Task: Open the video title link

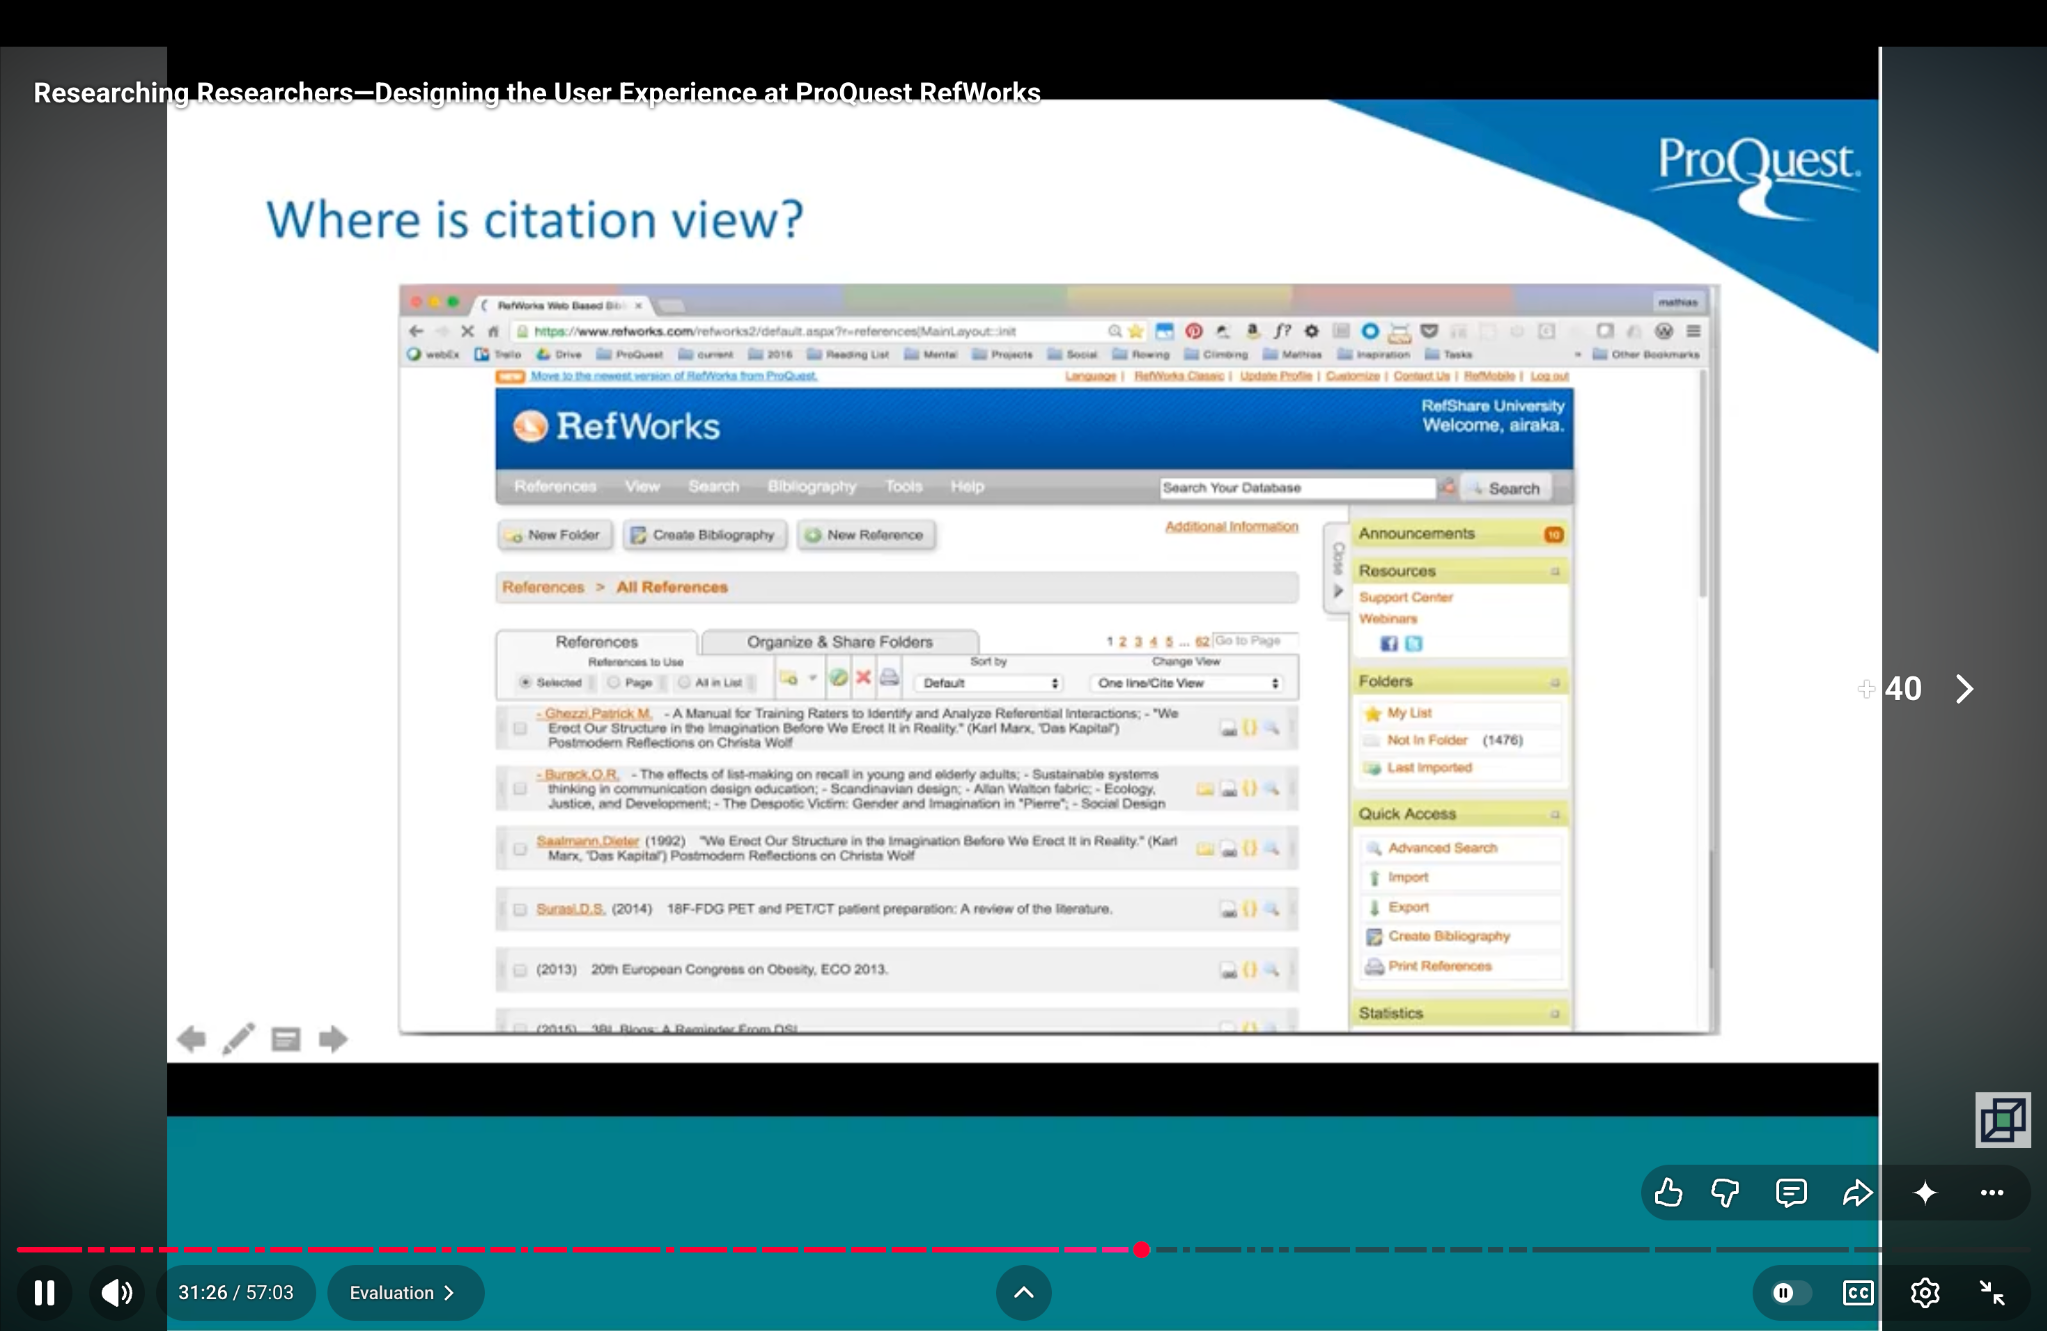Action: 537,92
